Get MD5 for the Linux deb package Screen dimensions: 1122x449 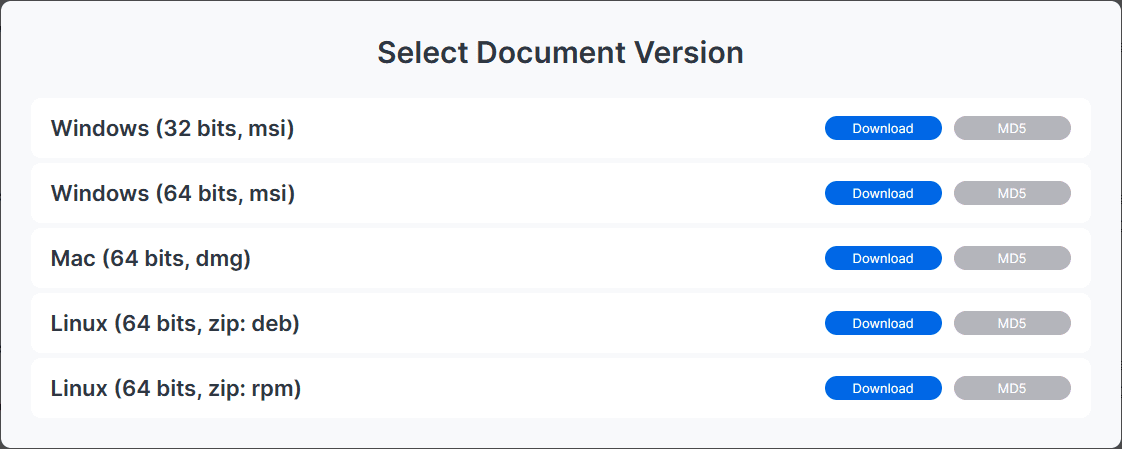(1012, 323)
